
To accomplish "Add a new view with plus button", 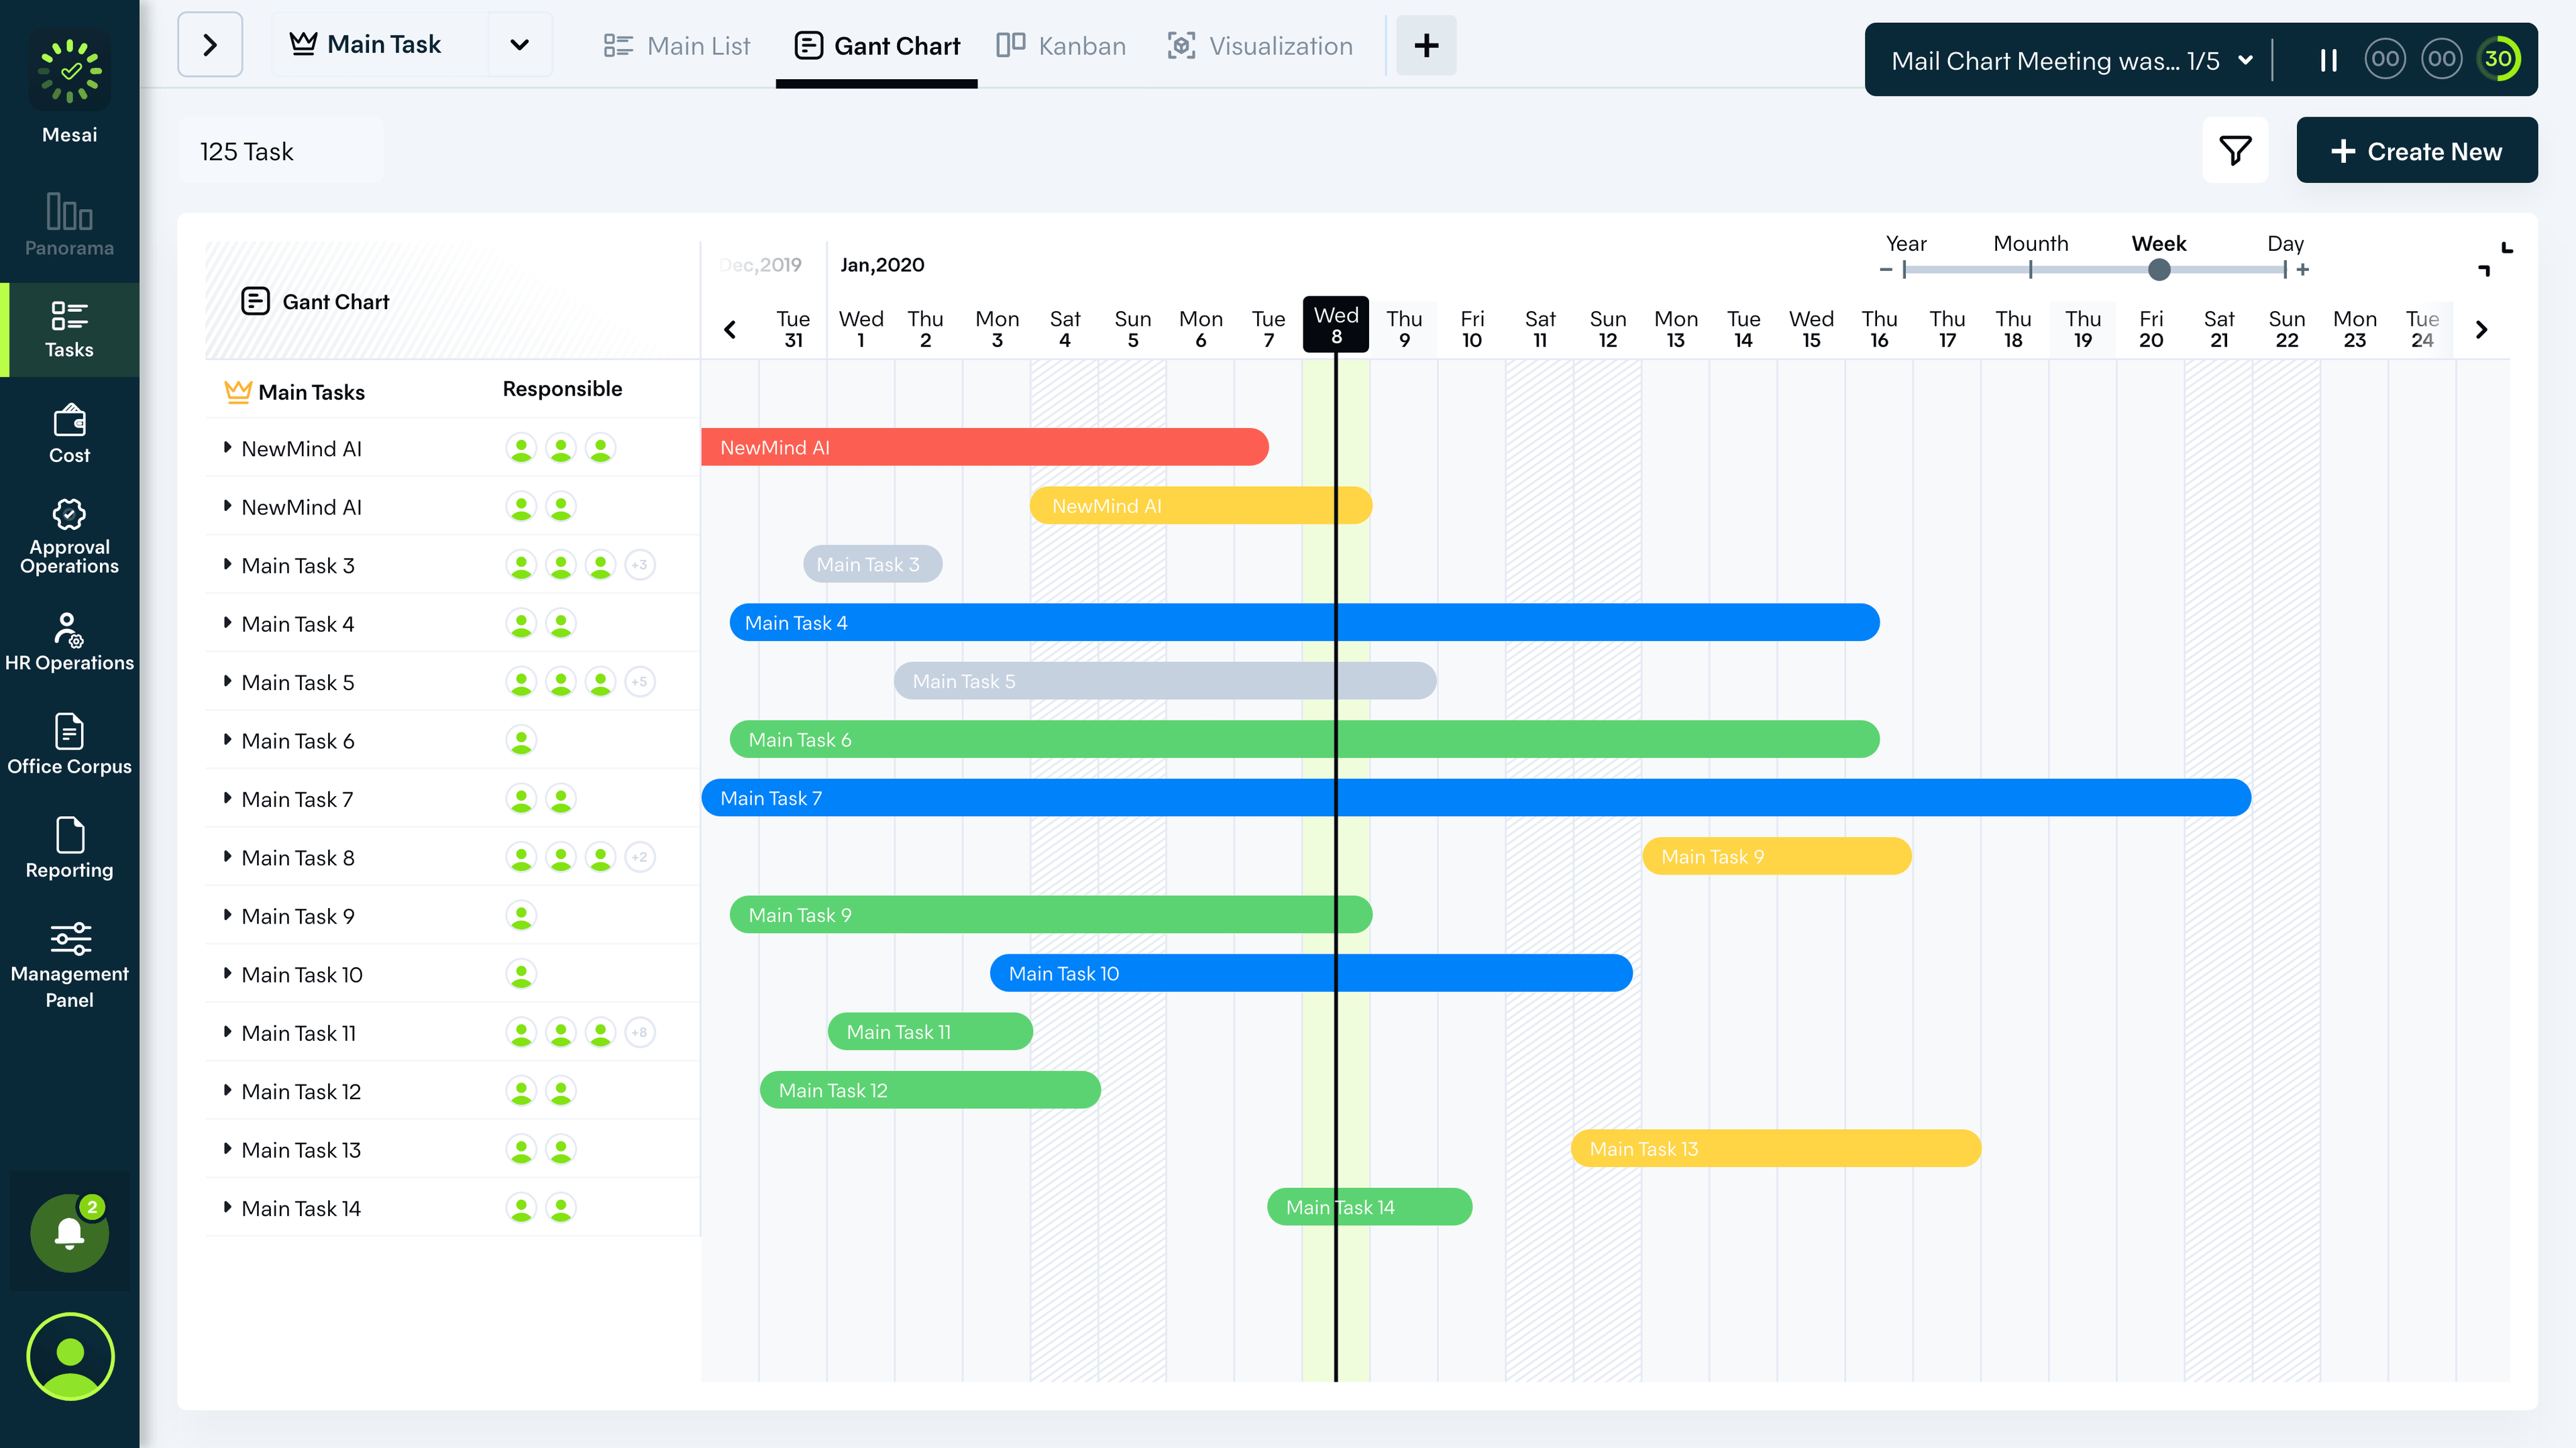I will (x=1425, y=45).
